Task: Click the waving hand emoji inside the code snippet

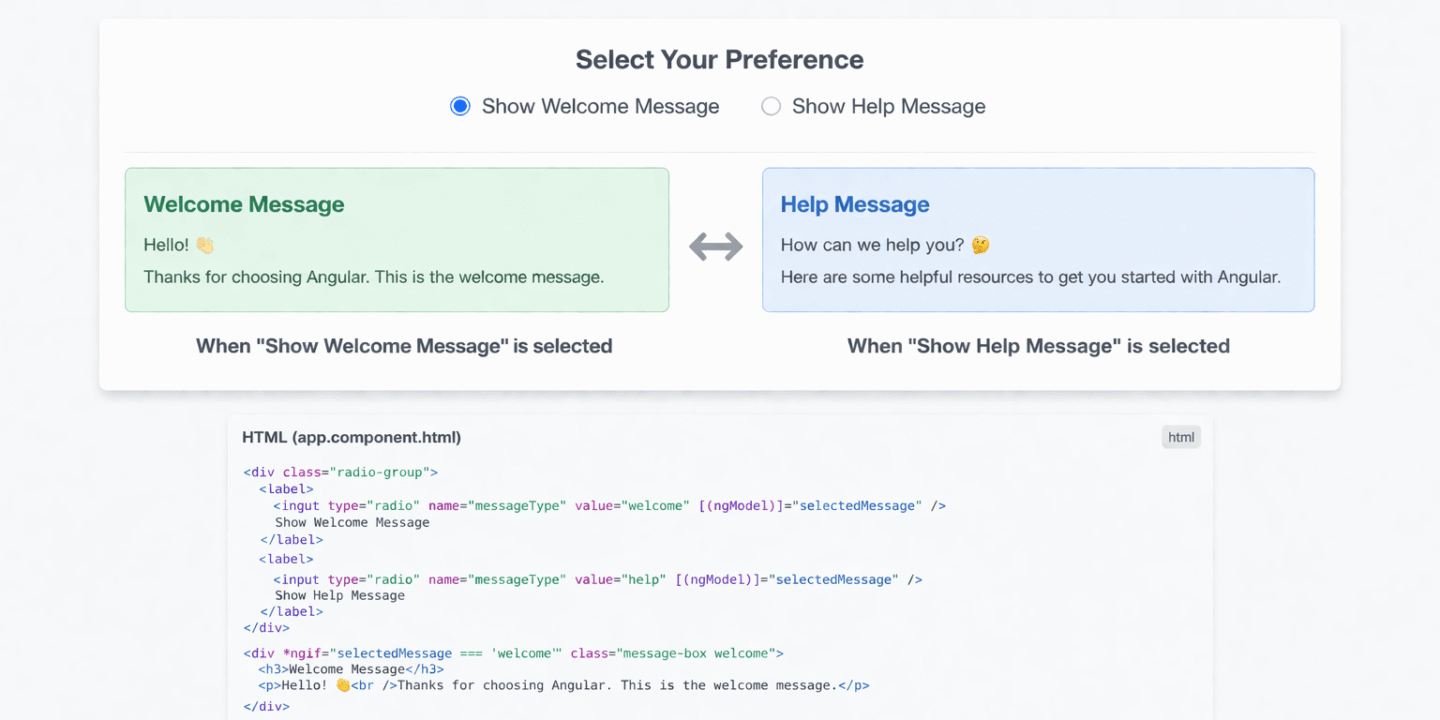Action: pos(341,685)
